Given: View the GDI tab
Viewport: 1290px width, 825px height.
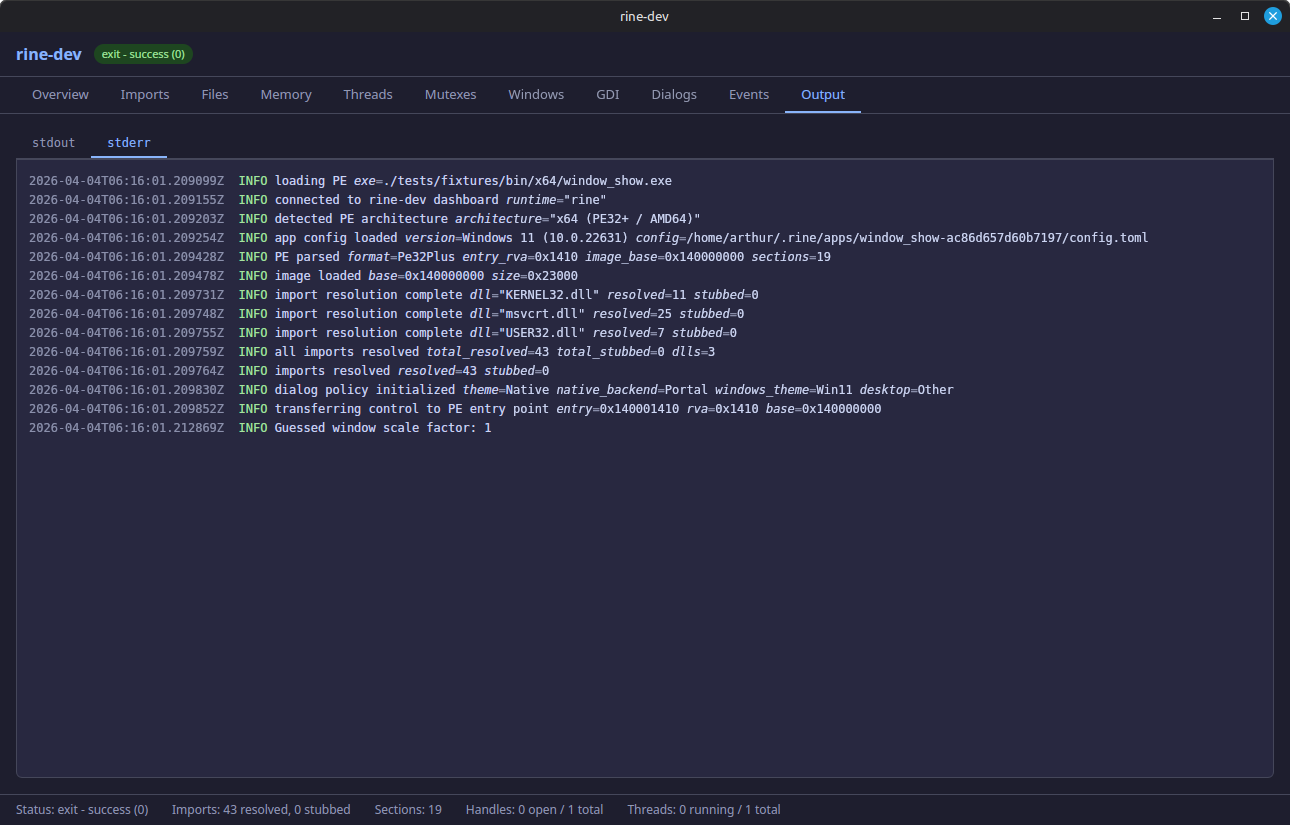Looking at the screenshot, I should pyautogui.click(x=607, y=94).
